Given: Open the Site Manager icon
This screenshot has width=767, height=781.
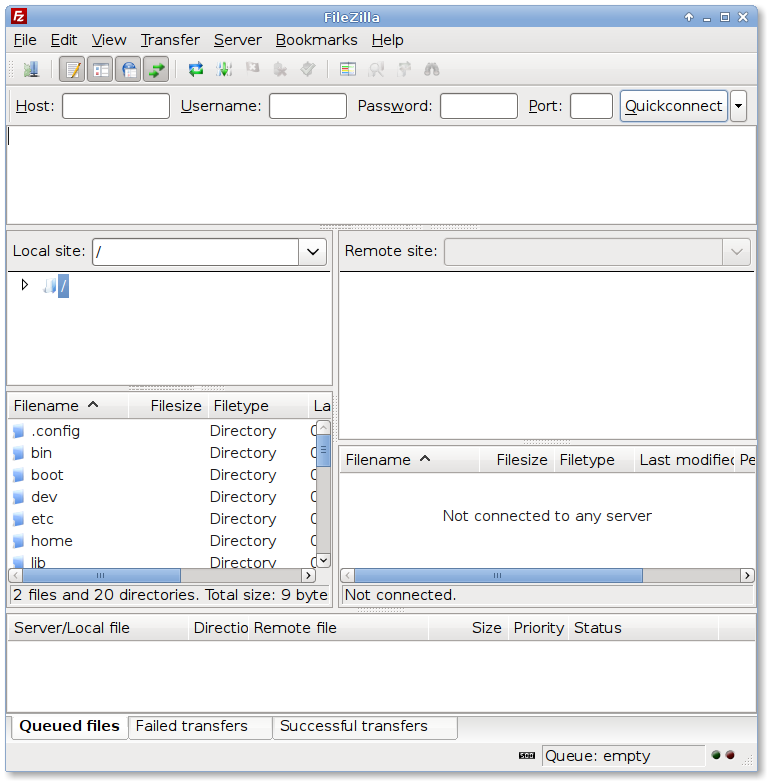Looking at the screenshot, I should tap(31, 69).
